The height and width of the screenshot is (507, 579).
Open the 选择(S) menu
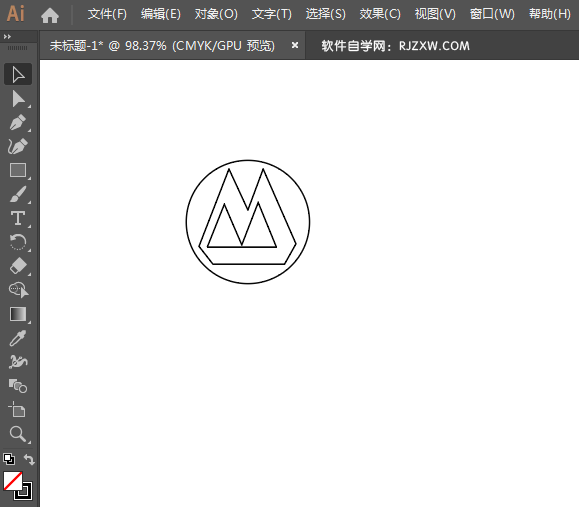click(325, 14)
